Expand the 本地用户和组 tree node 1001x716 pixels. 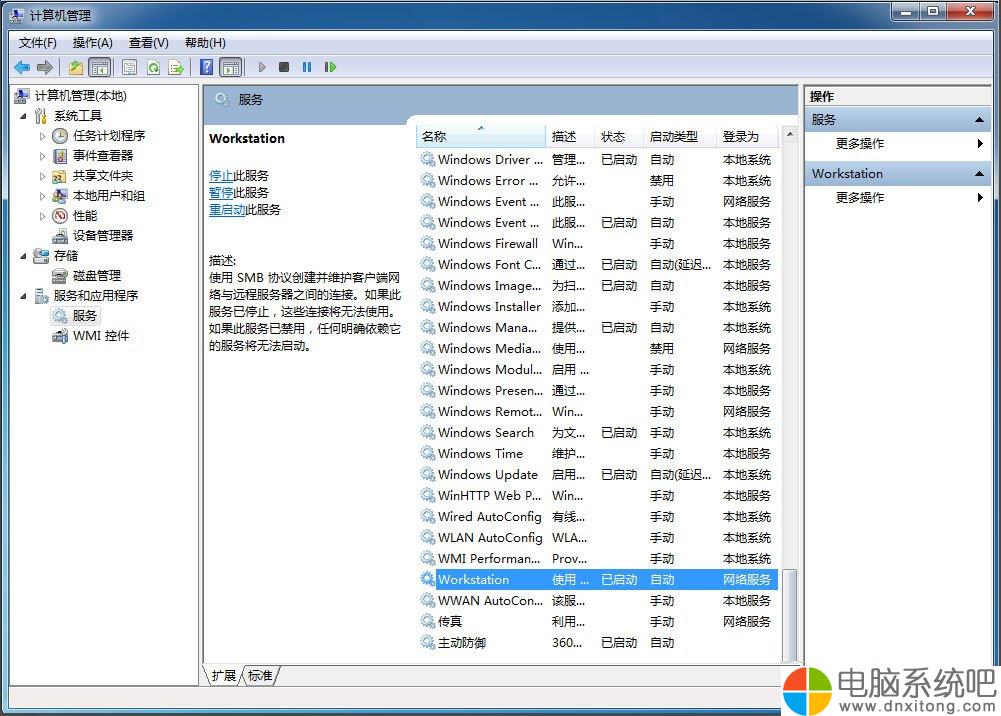(x=42, y=196)
